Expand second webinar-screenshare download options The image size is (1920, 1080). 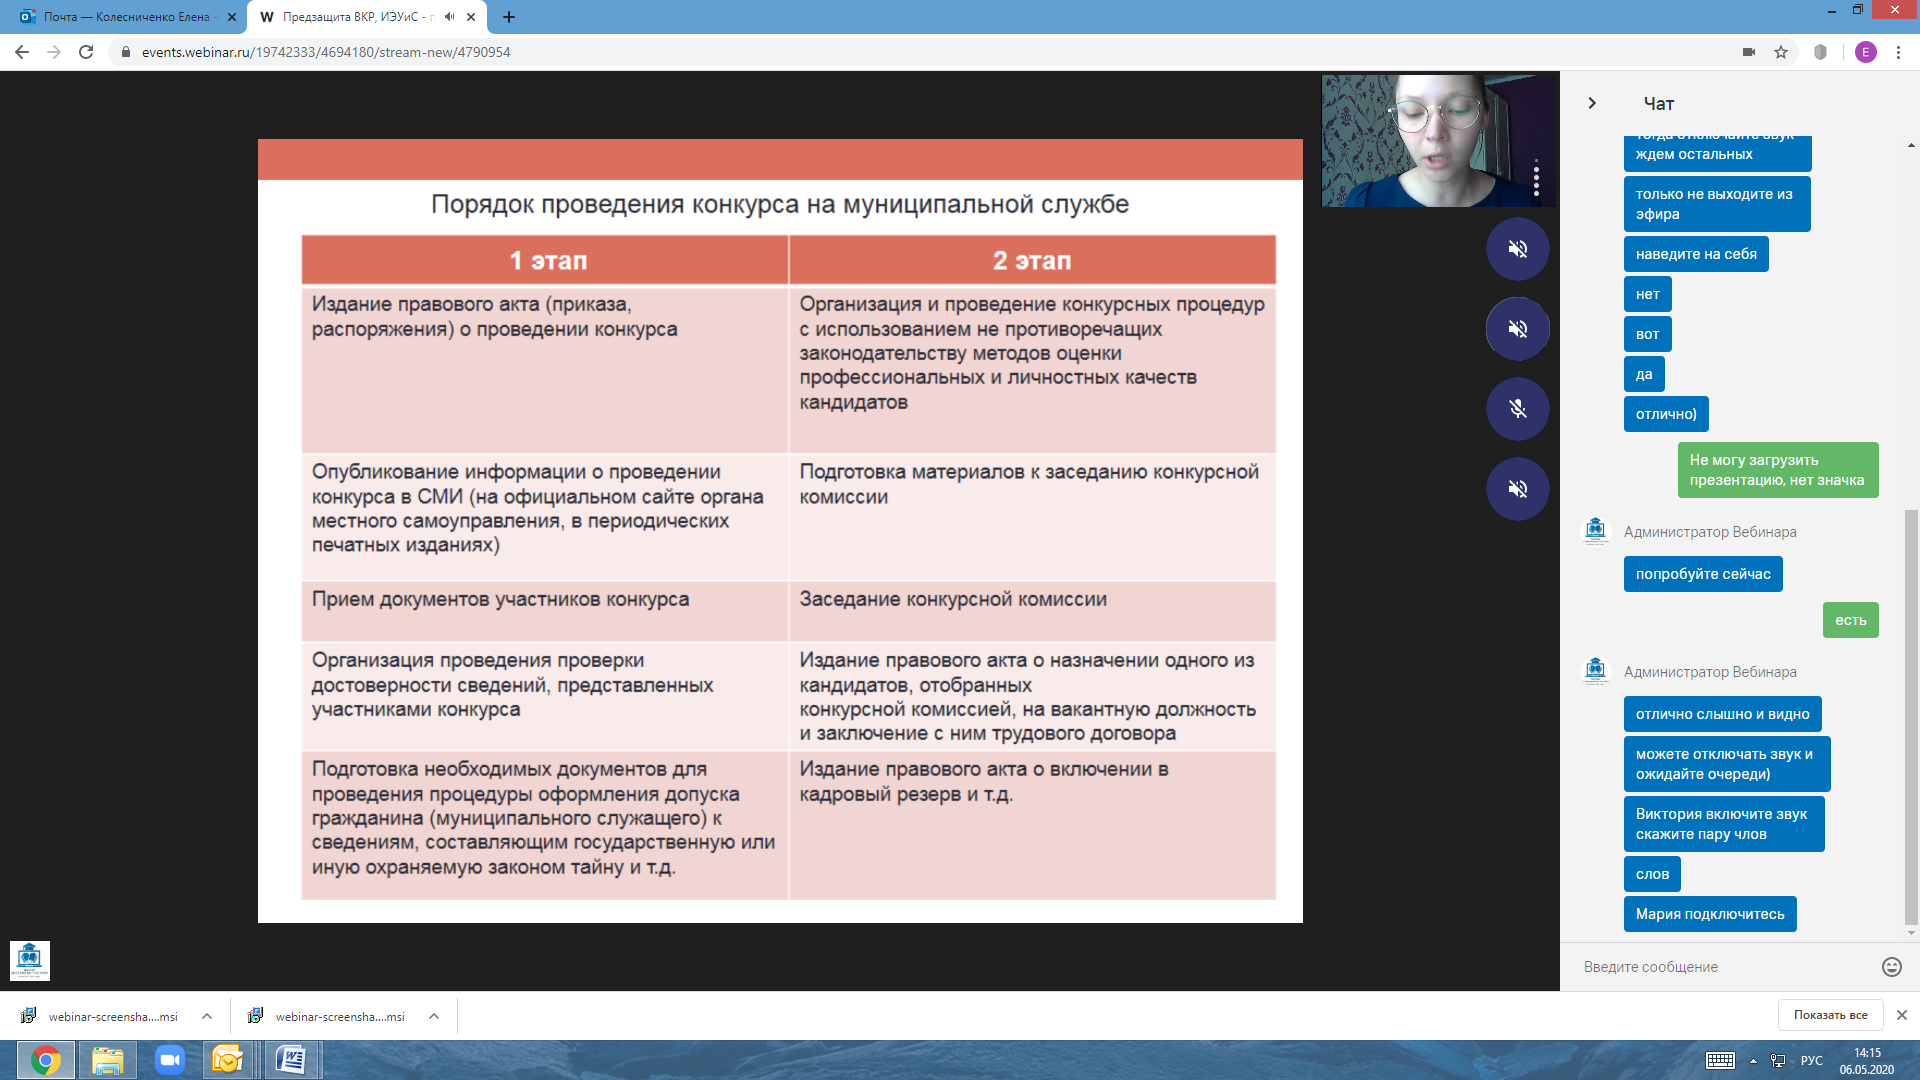(x=434, y=1016)
